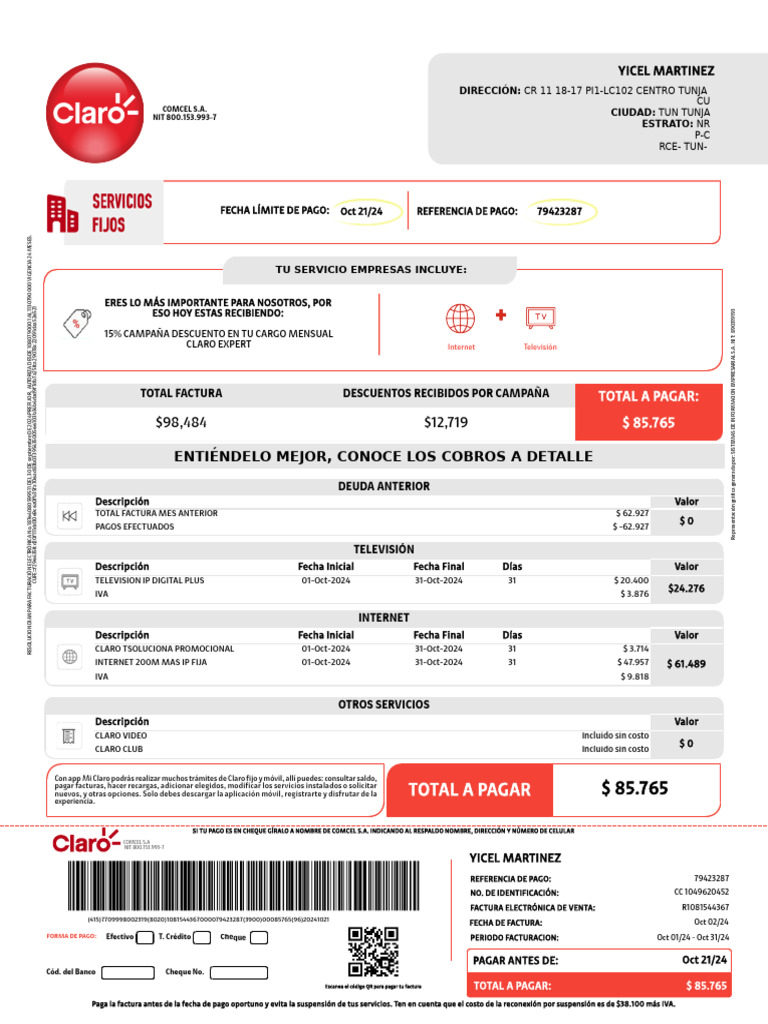Click the Total Factura amount $98,484
This screenshot has width=768, height=1024.
(181, 423)
